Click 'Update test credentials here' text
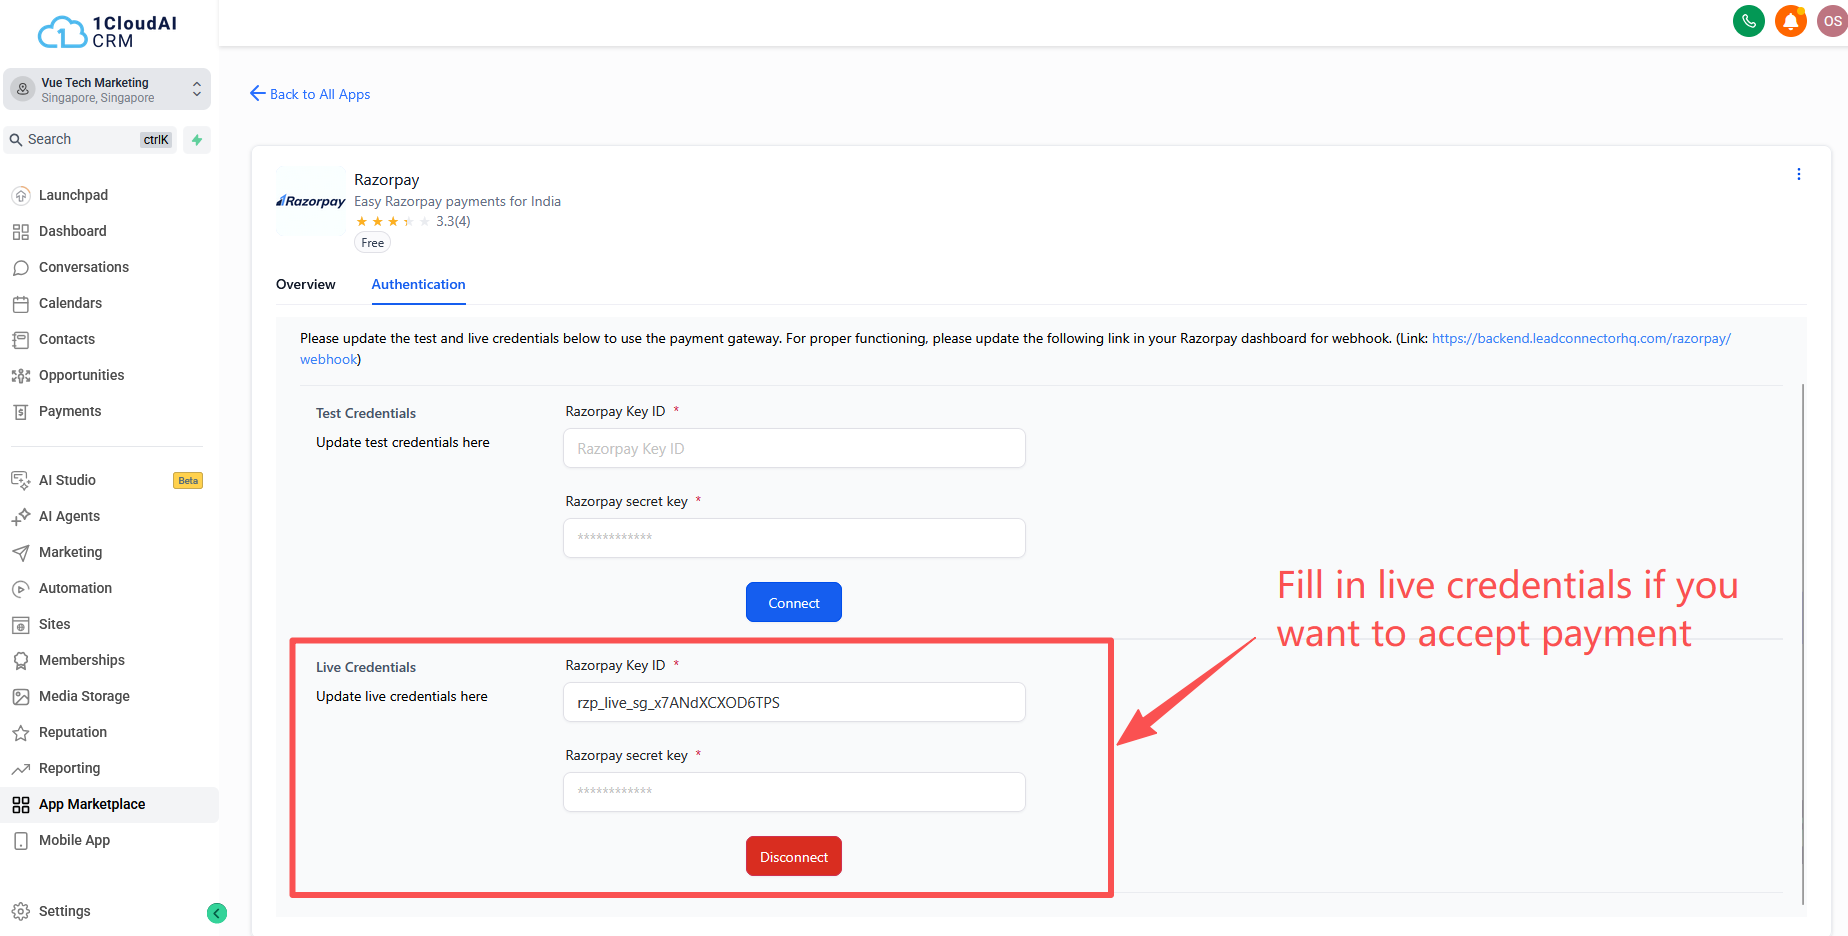Image resolution: width=1848 pixels, height=936 pixels. [403, 442]
